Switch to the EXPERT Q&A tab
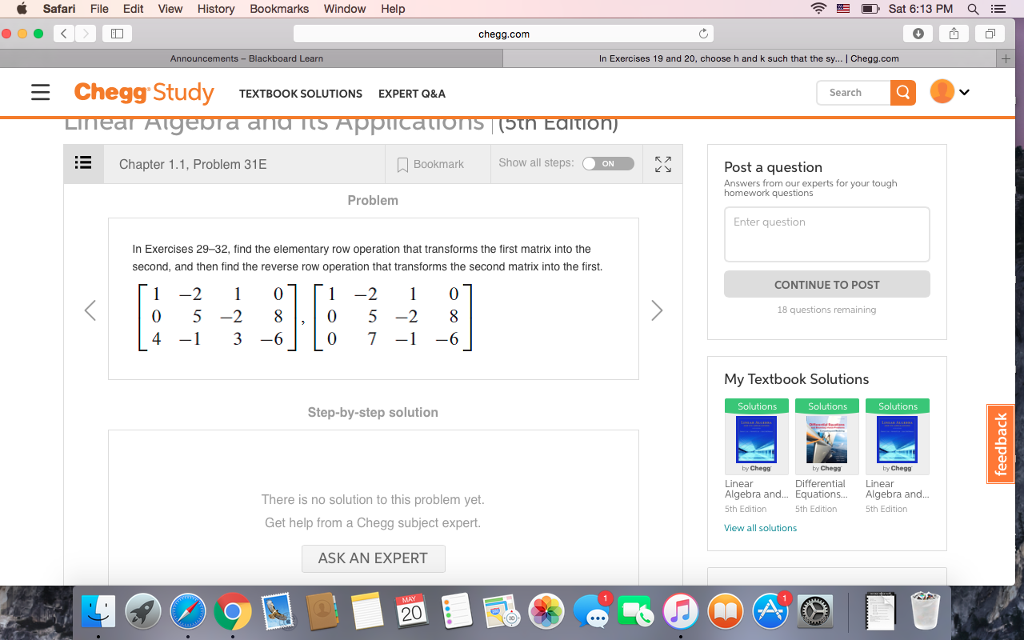 tap(412, 94)
